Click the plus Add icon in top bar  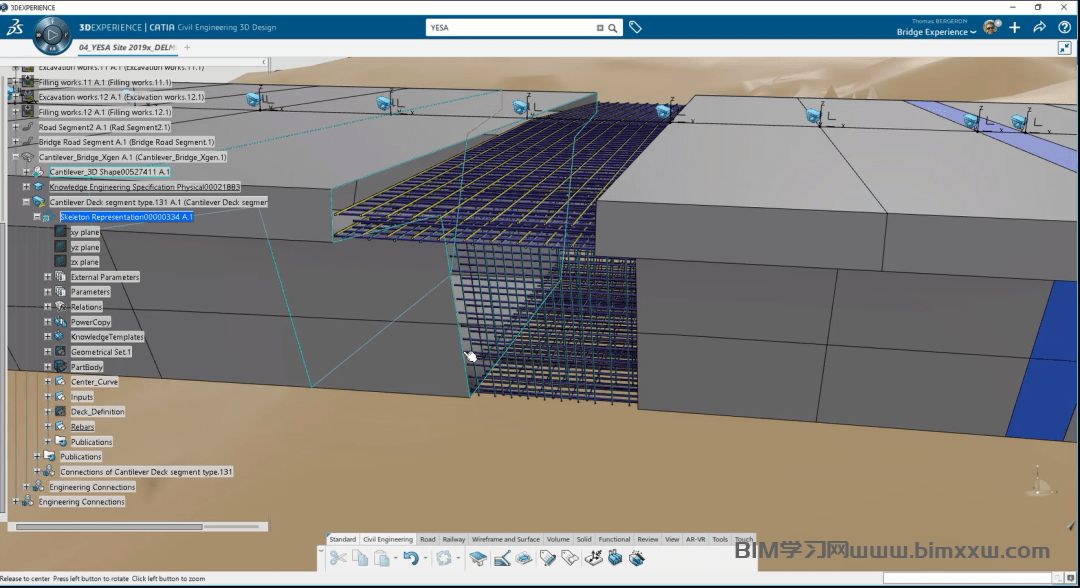coord(1014,28)
